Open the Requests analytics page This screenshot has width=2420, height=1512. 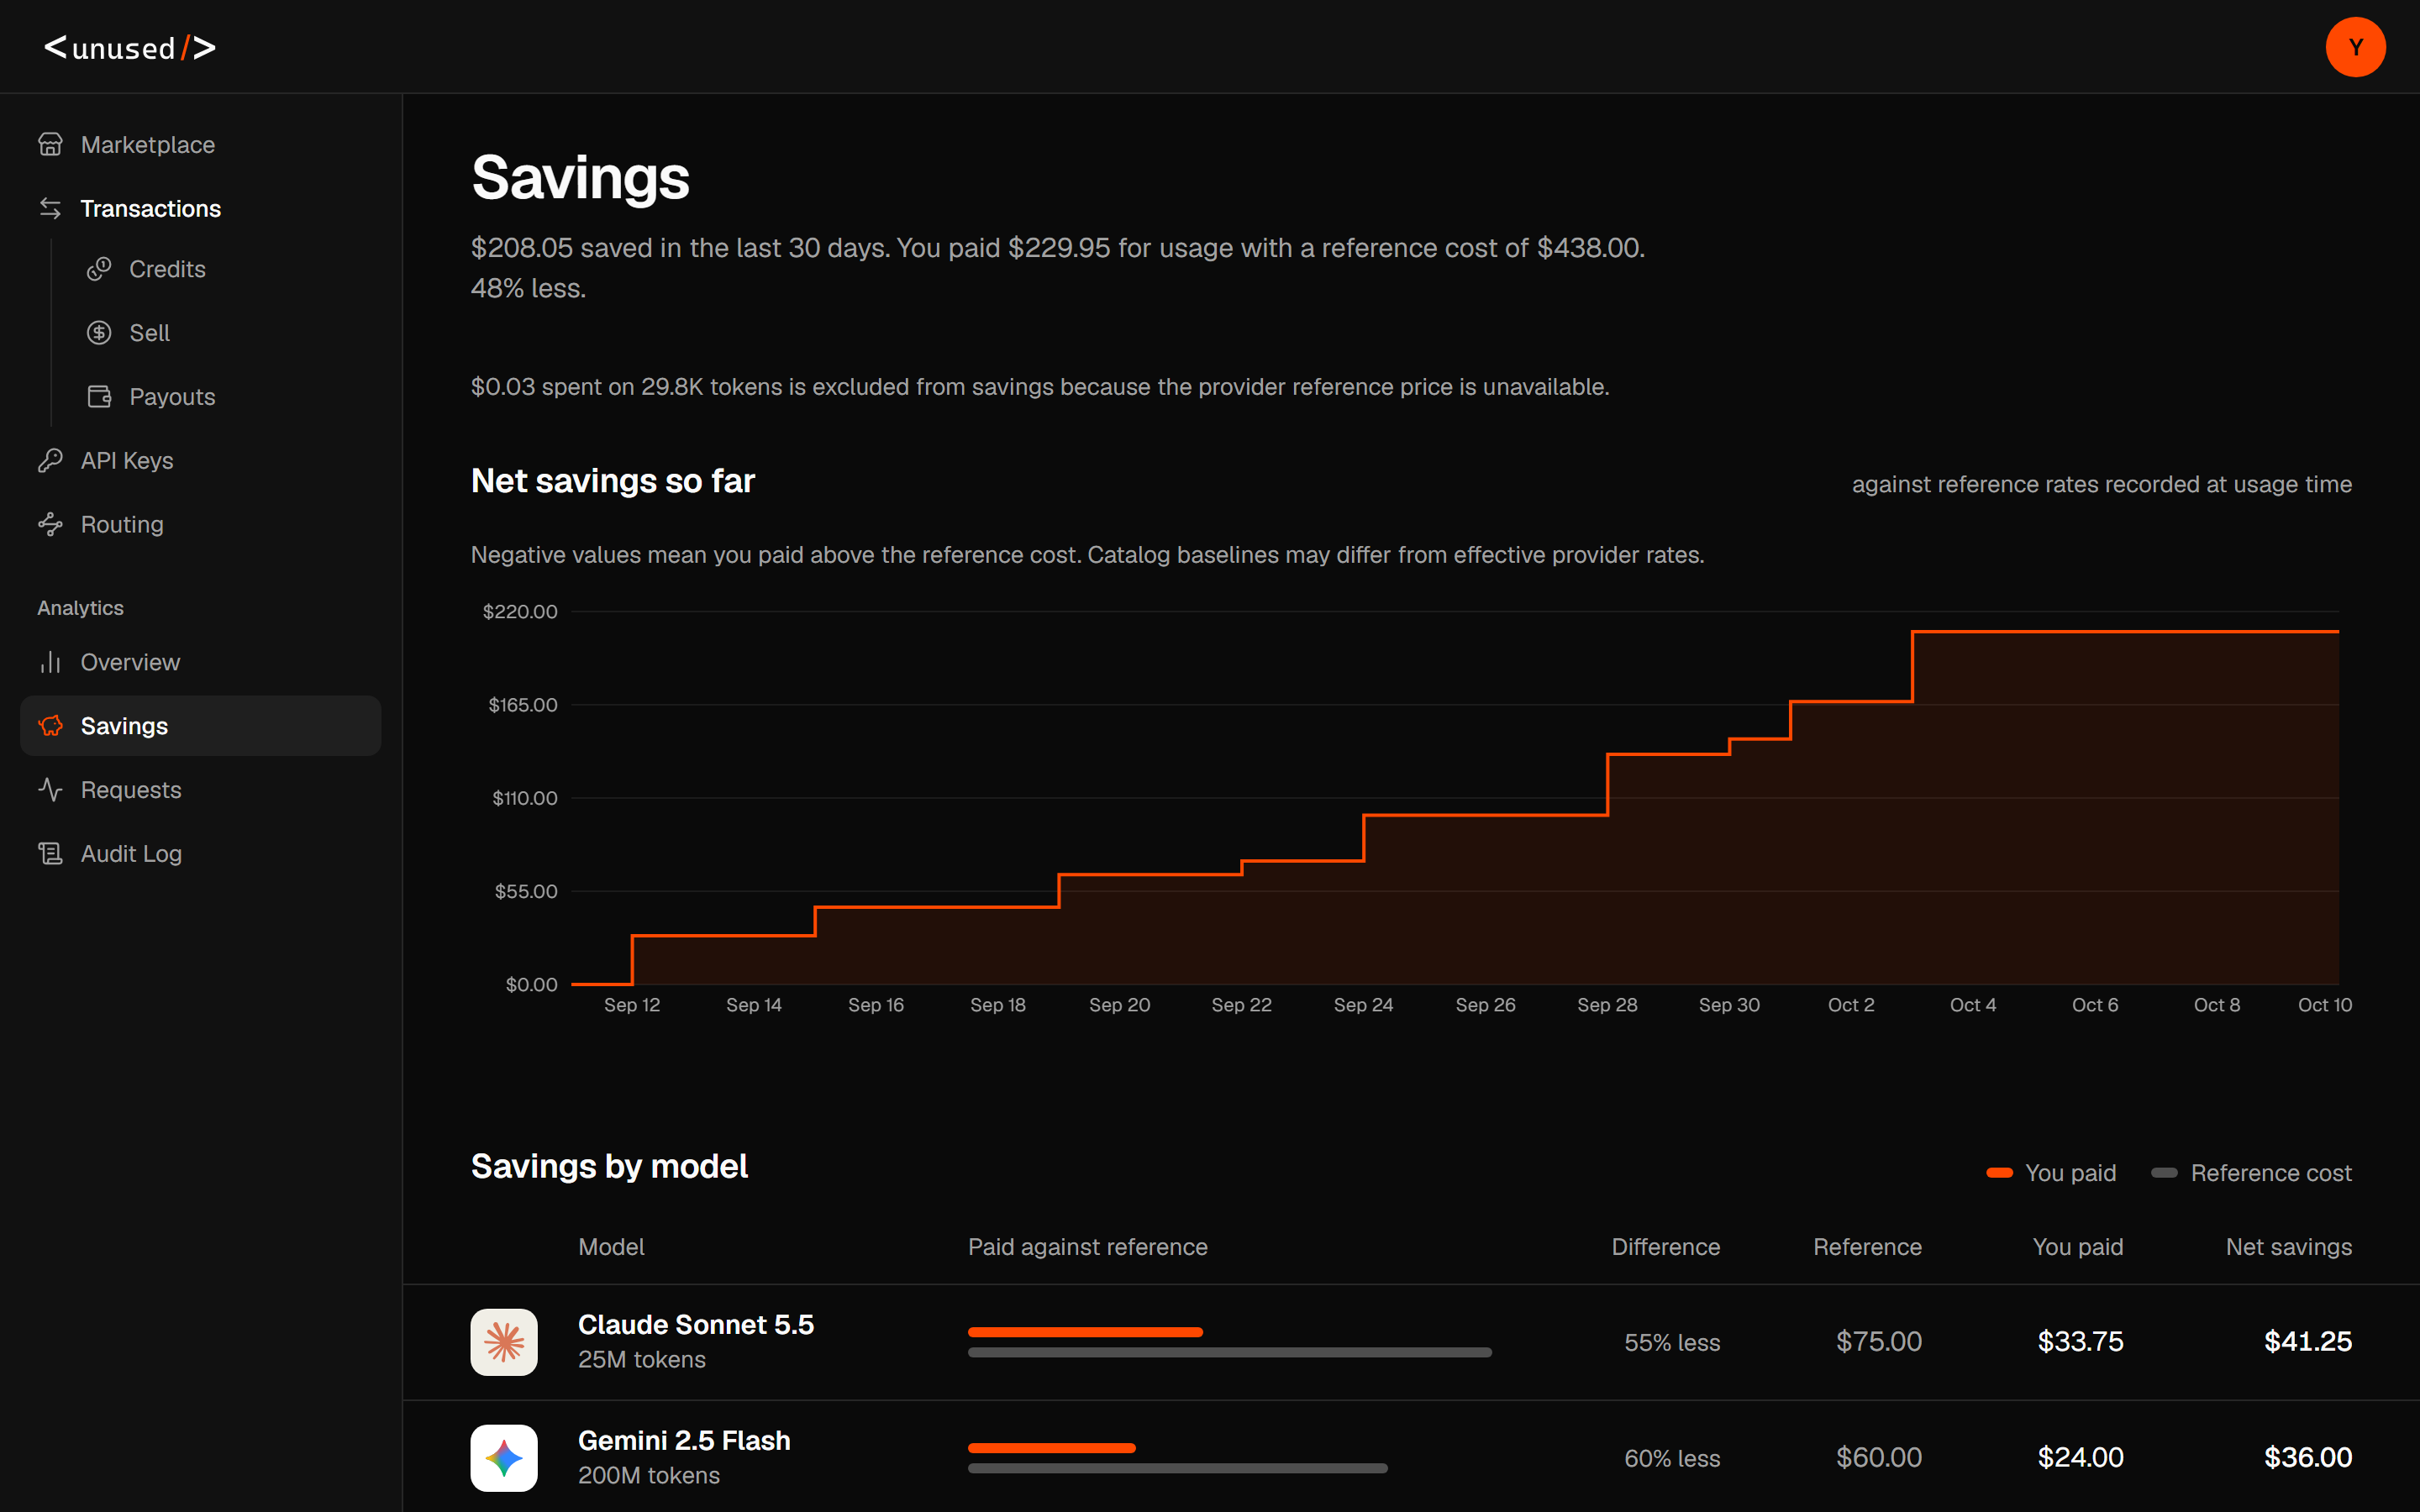[x=200, y=790]
